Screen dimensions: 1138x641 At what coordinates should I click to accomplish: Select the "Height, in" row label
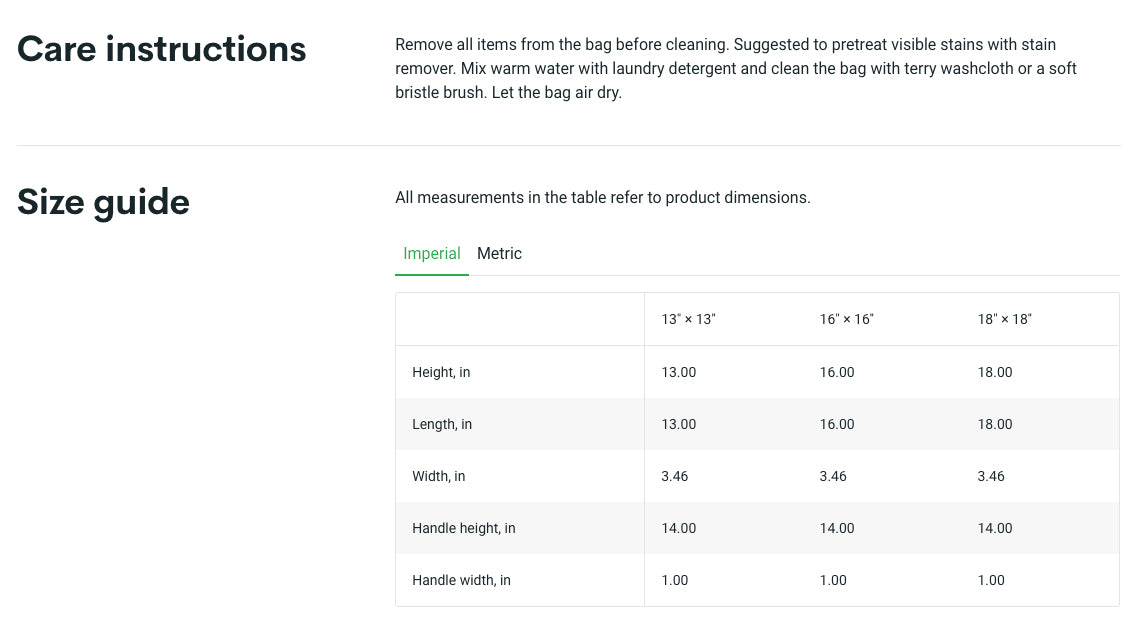441,372
